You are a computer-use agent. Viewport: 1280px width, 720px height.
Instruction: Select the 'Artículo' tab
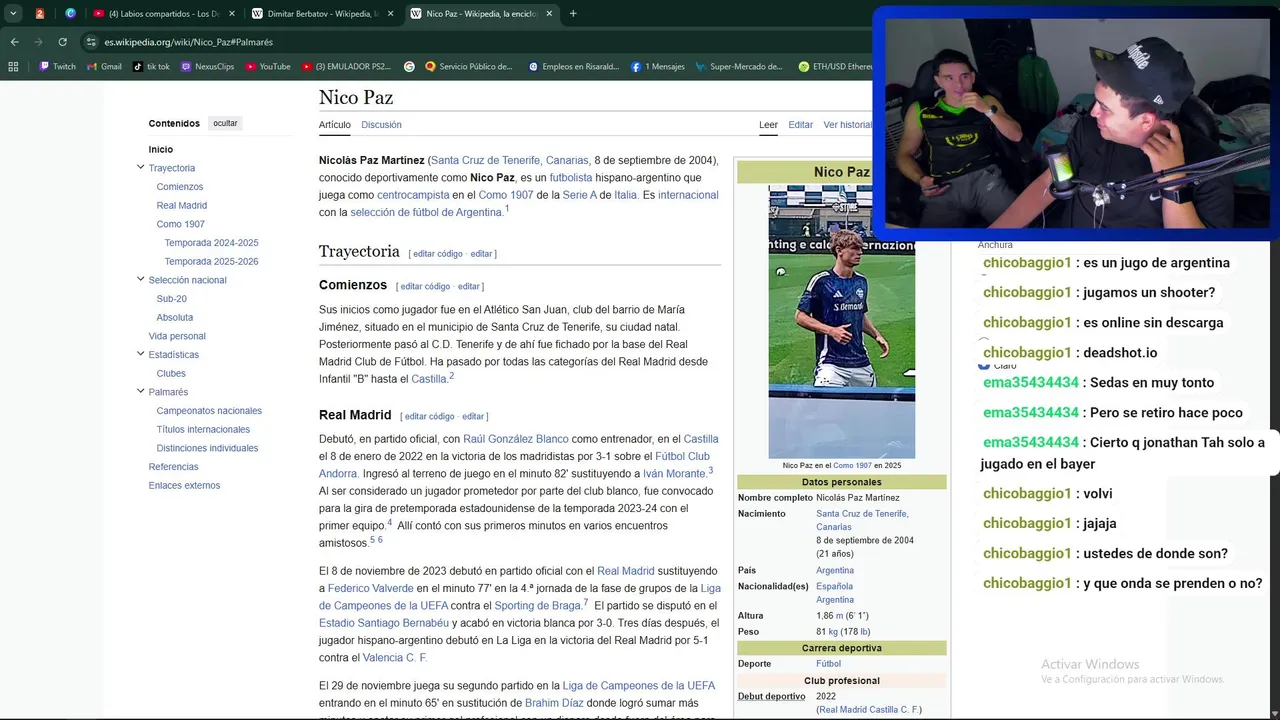(x=335, y=125)
